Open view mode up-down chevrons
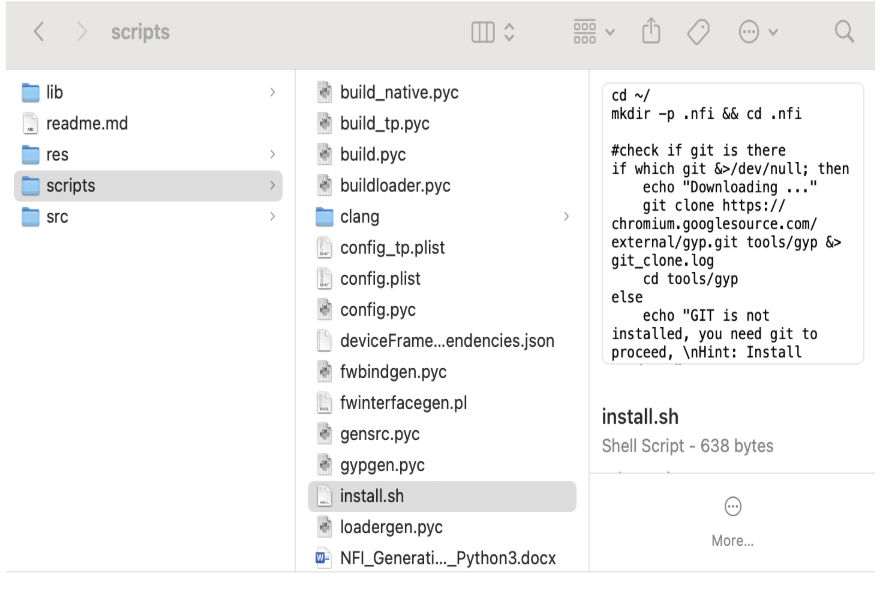Screen dimensions: 882x592 509,32
